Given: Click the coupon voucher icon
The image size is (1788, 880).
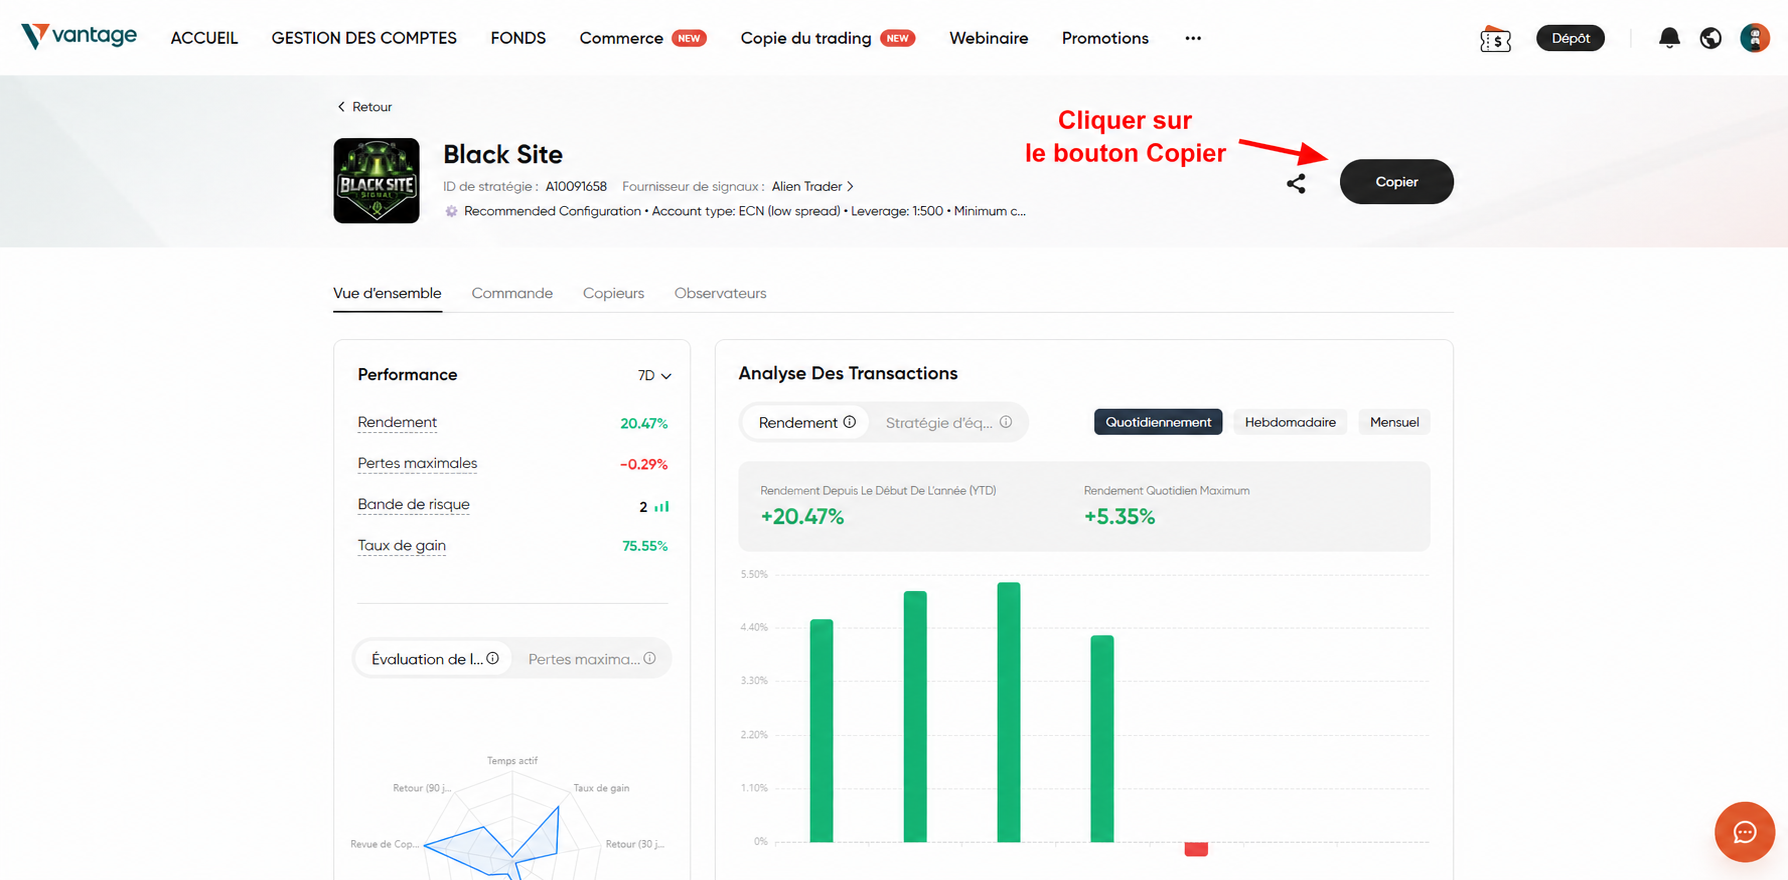Looking at the screenshot, I should (1495, 39).
